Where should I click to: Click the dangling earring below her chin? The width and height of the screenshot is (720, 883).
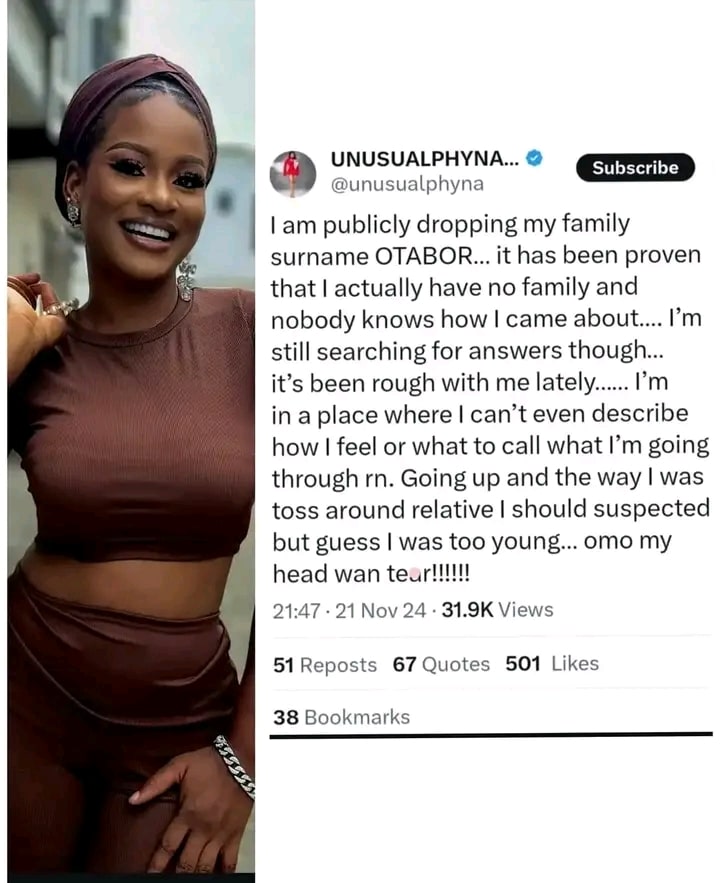coord(186,280)
